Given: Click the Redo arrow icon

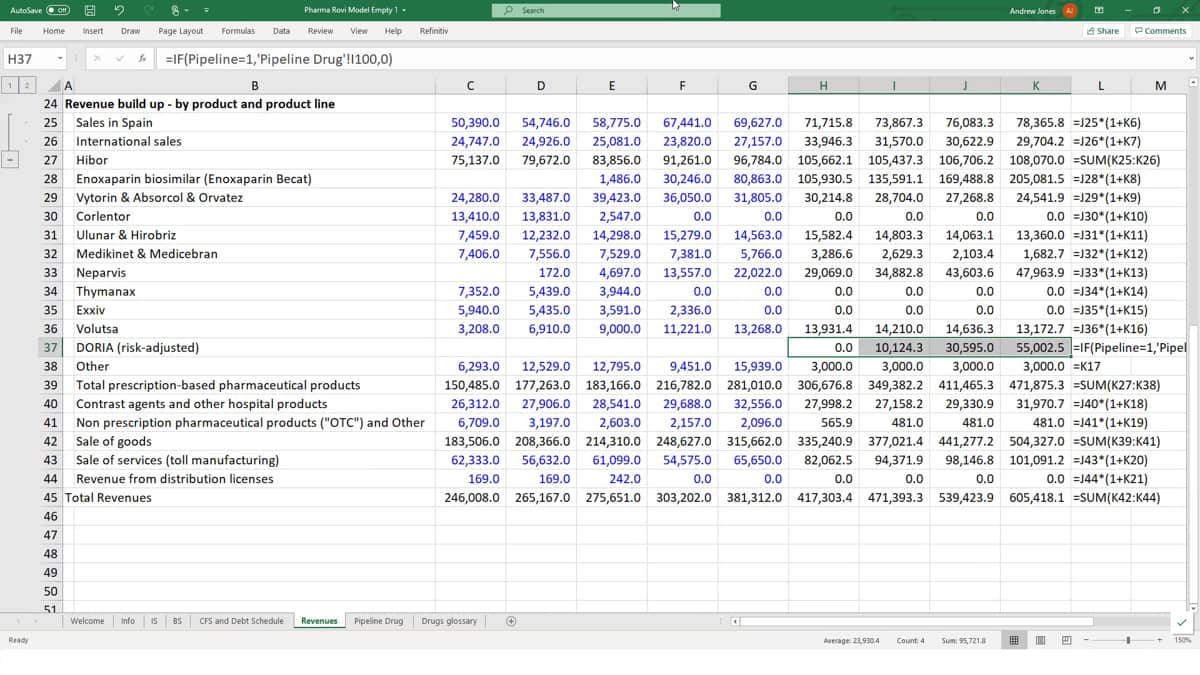Looking at the screenshot, I should 150,10.
